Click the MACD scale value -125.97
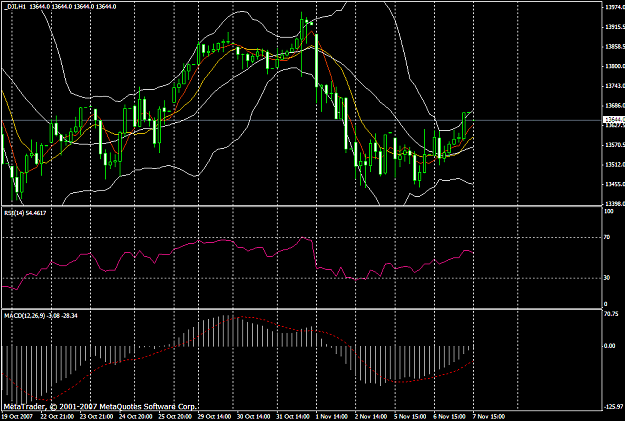Screen dimensions: 625x421 coord(613,407)
